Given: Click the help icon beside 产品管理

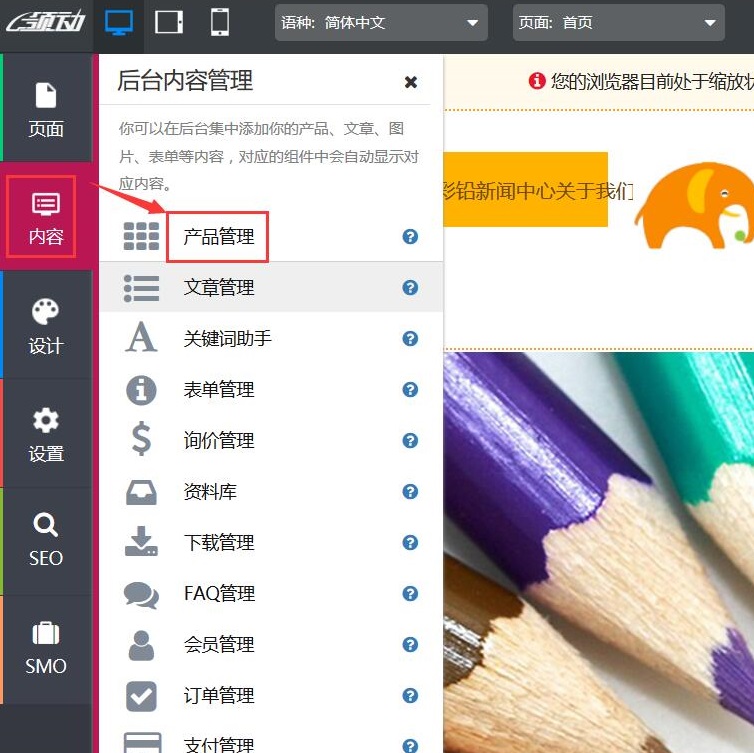Looking at the screenshot, I should tap(410, 237).
